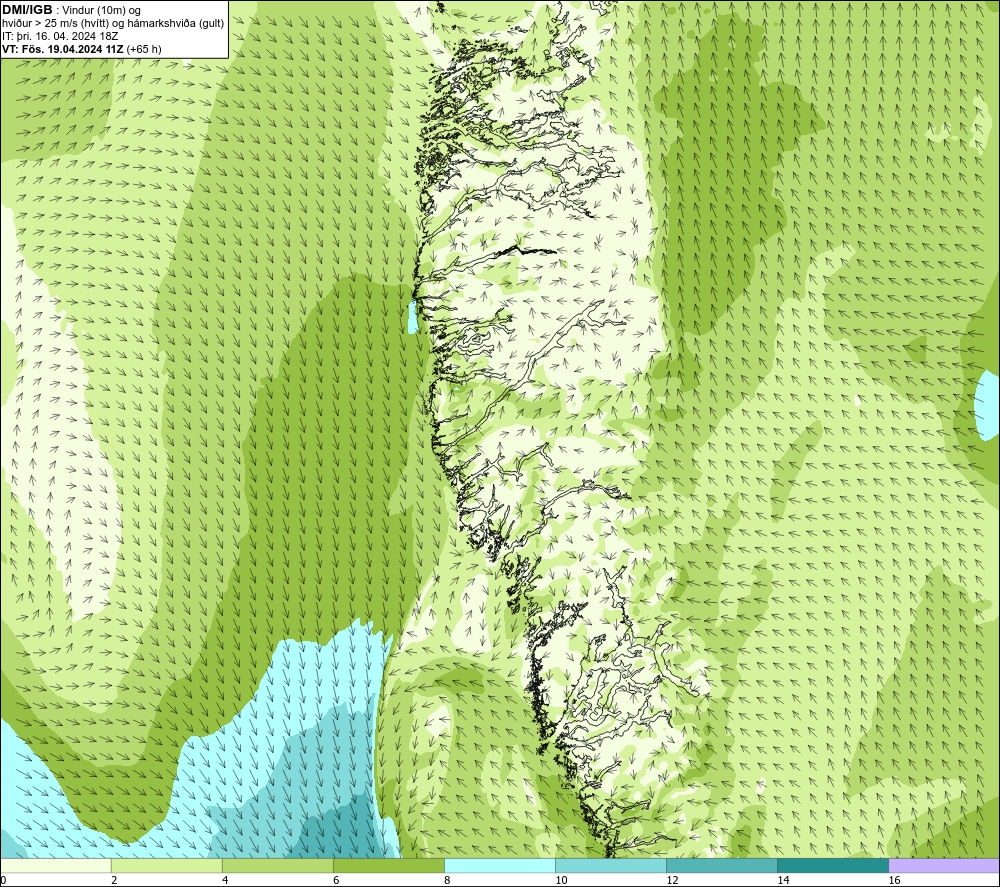Click the 14–16 m/s dark teal swatch
This screenshot has height=887, width=1000.
pos(833,866)
